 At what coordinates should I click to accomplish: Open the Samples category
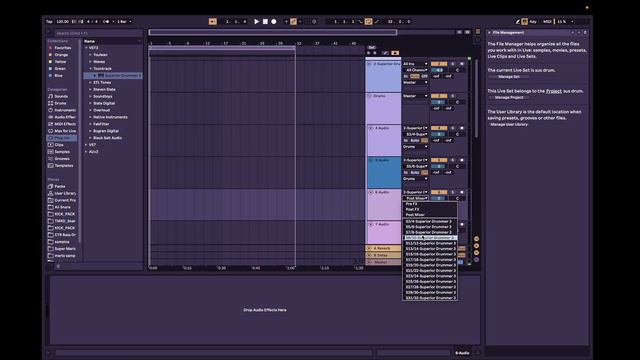click(61, 152)
